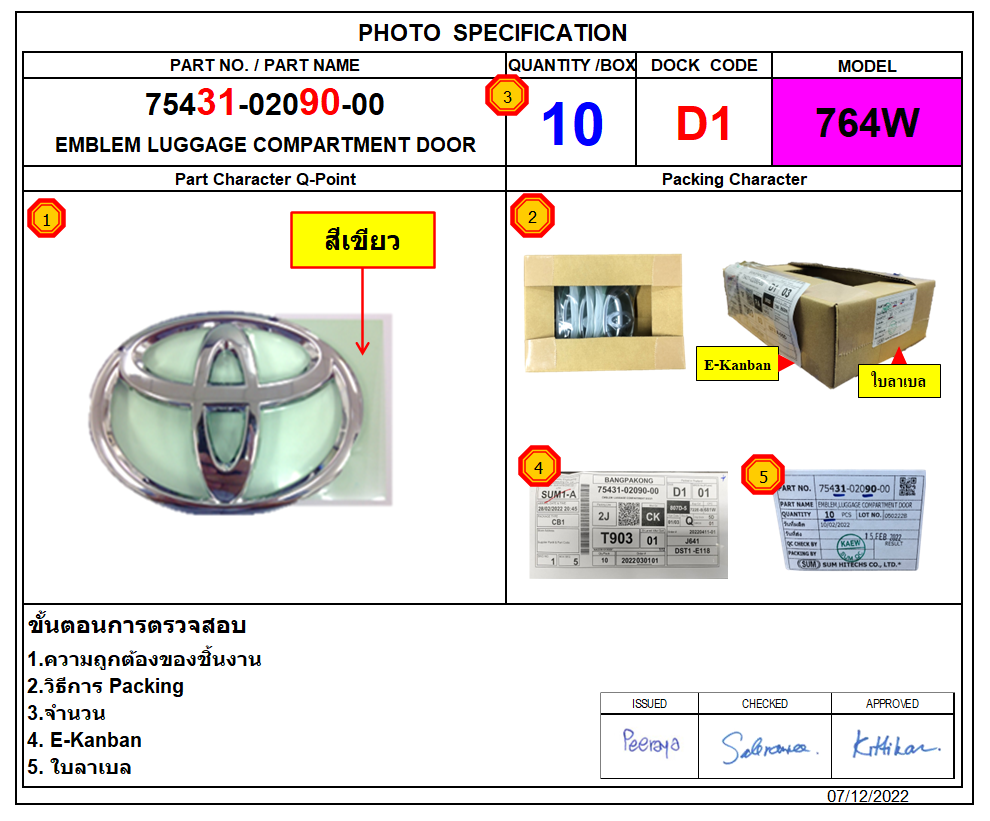The width and height of the screenshot is (990, 821).
Task: Select step 2.วิธีการ Packing
Action: point(105,686)
